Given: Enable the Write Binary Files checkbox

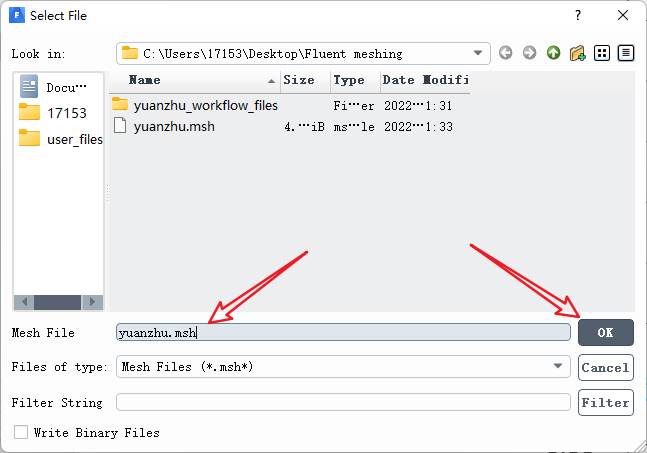Looking at the screenshot, I should (21, 433).
